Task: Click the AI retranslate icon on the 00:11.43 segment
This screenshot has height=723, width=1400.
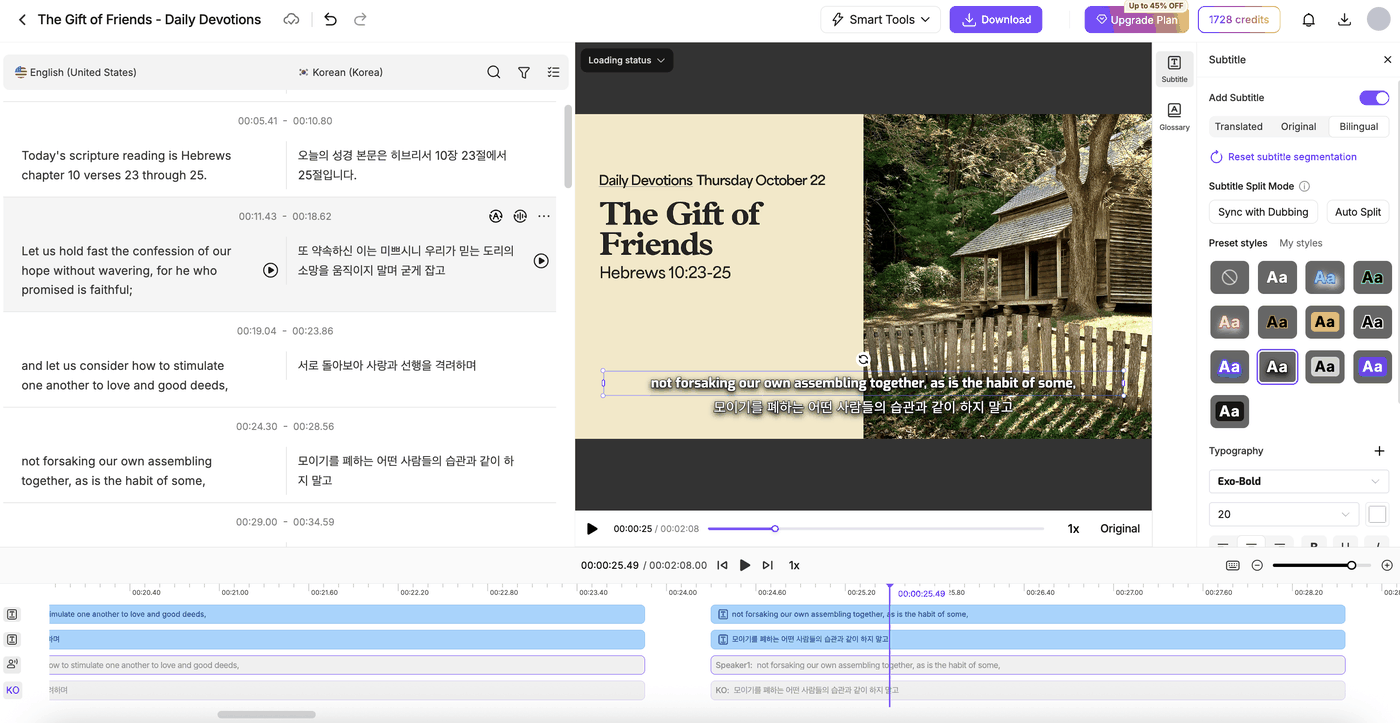Action: click(495, 216)
